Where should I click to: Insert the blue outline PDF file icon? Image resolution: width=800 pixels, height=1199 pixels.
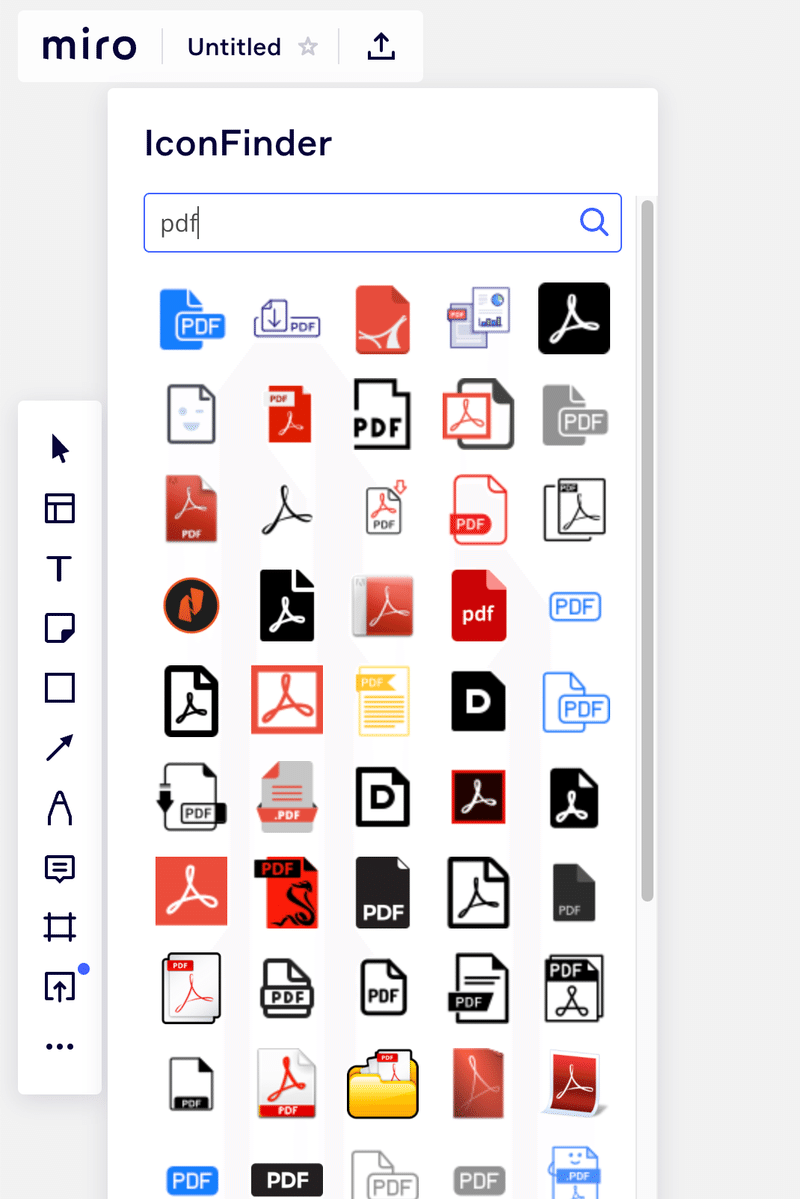pyautogui.click(x=575, y=702)
